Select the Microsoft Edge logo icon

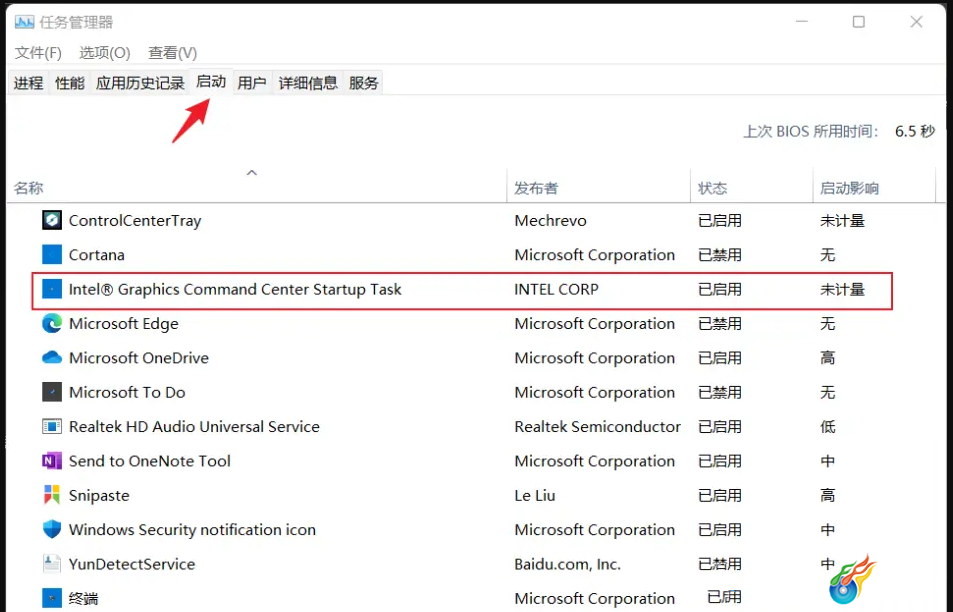52,323
